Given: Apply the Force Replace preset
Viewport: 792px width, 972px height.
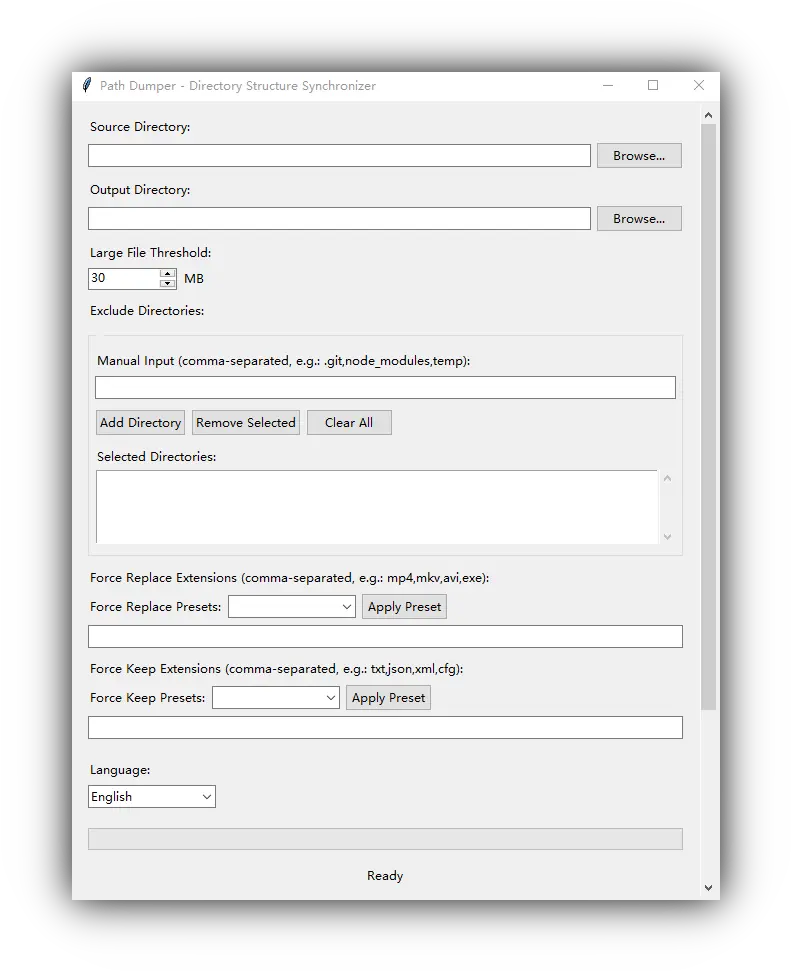Looking at the screenshot, I should (x=404, y=607).
